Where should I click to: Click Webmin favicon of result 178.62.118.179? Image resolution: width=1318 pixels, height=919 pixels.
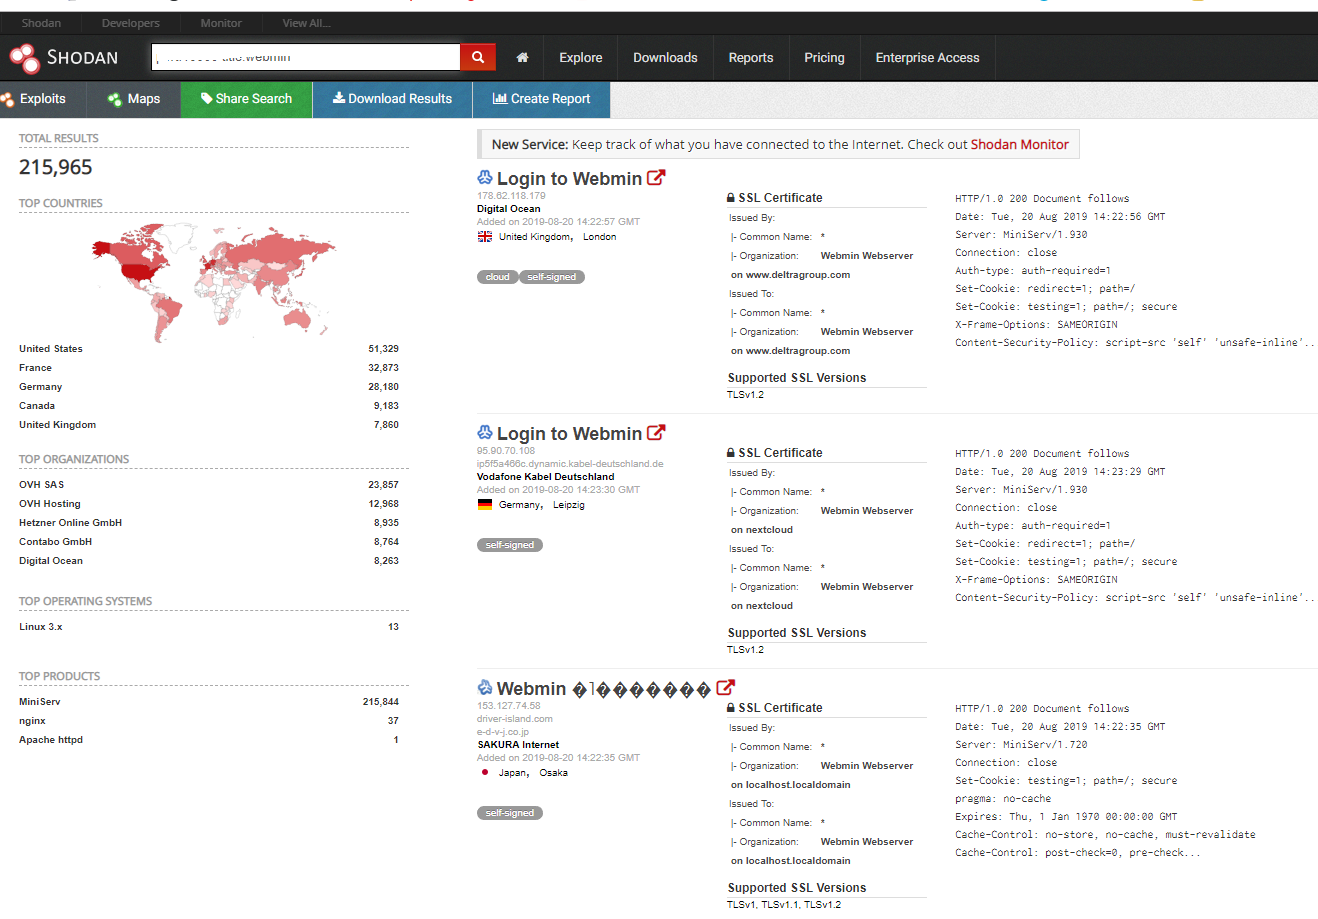(x=485, y=178)
